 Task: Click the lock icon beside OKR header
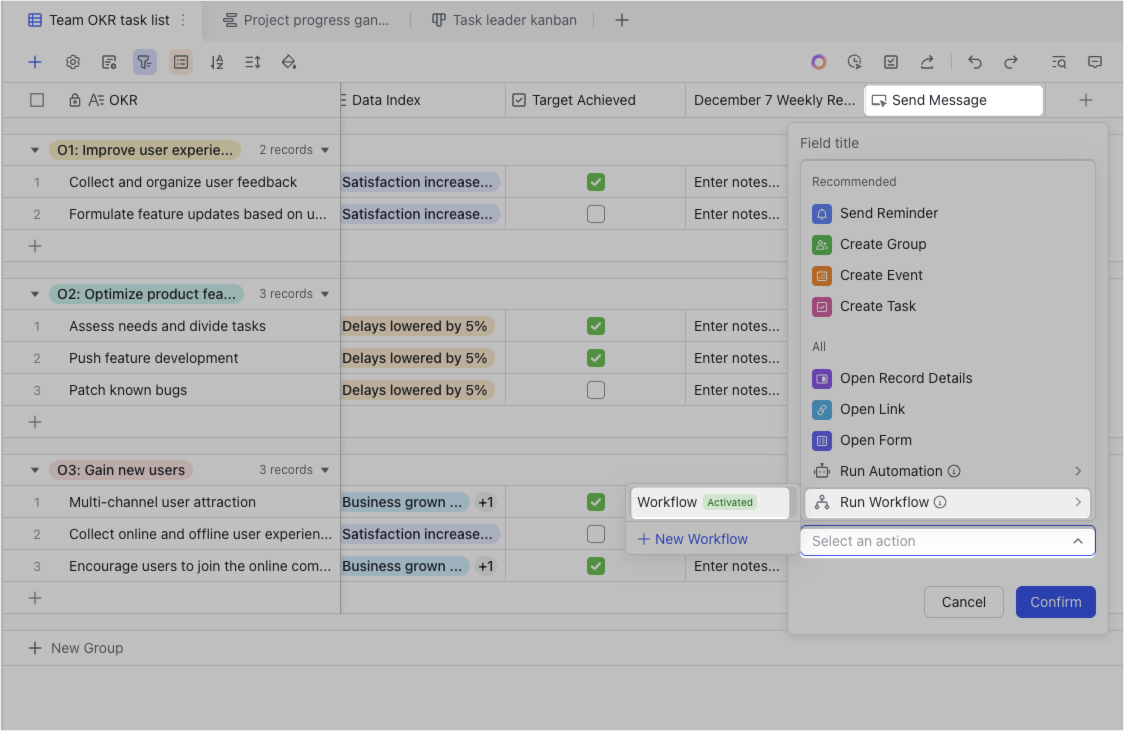tap(75, 100)
